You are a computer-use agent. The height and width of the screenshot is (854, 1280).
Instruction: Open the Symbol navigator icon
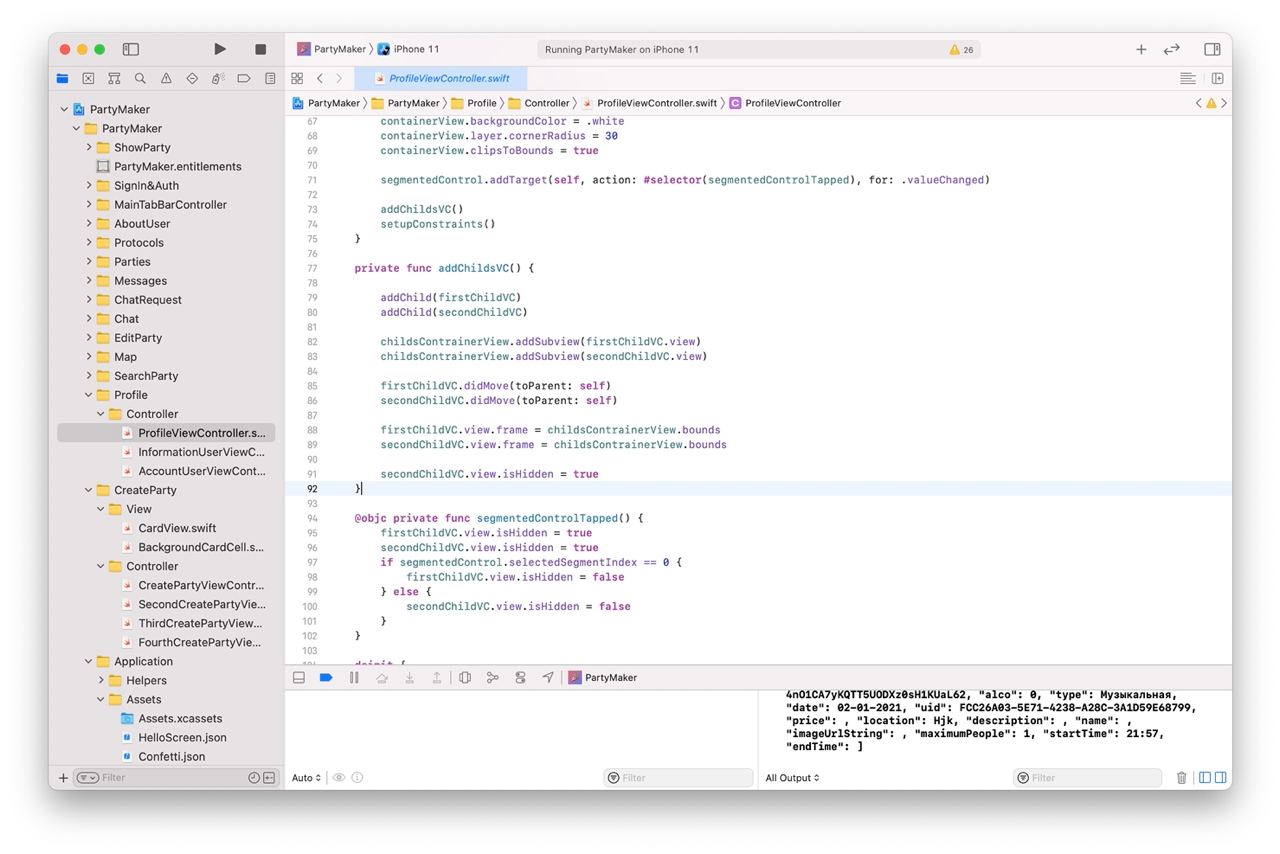tap(114, 78)
